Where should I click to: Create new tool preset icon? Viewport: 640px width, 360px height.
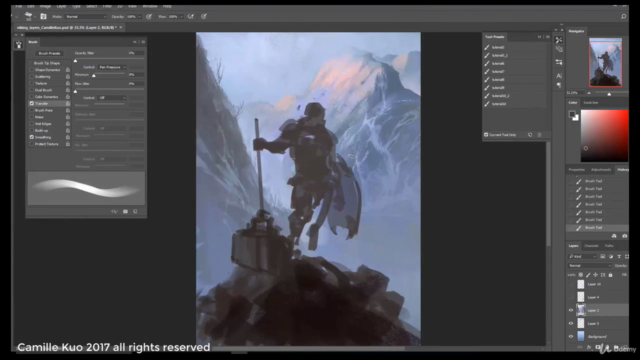click(x=530, y=135)
